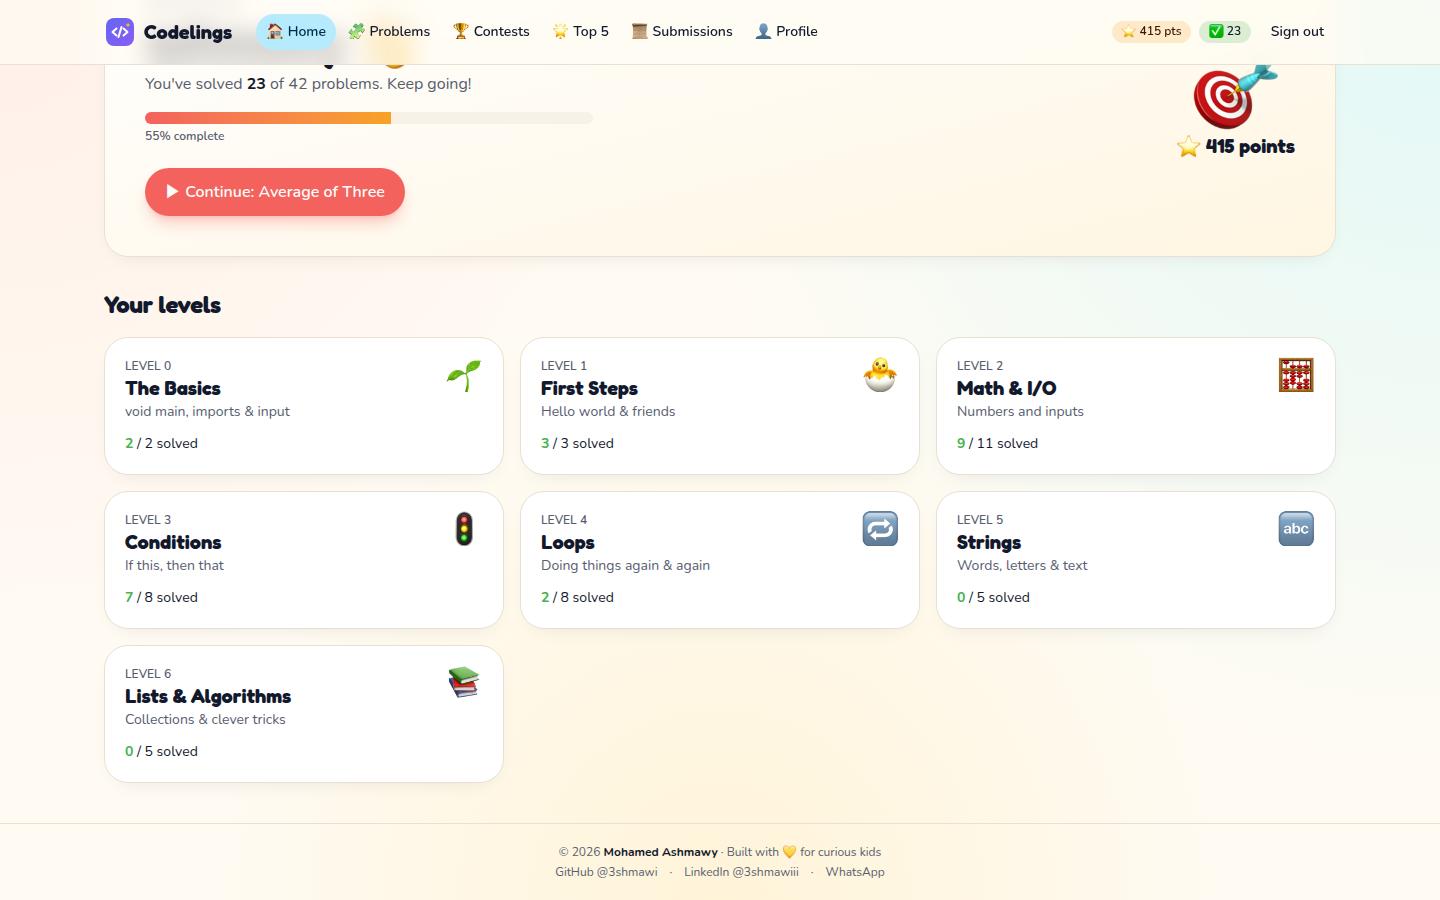Screen dimensions: 1440x900
Task: Click Continue: Average of Three button
Action: (275, 192)
